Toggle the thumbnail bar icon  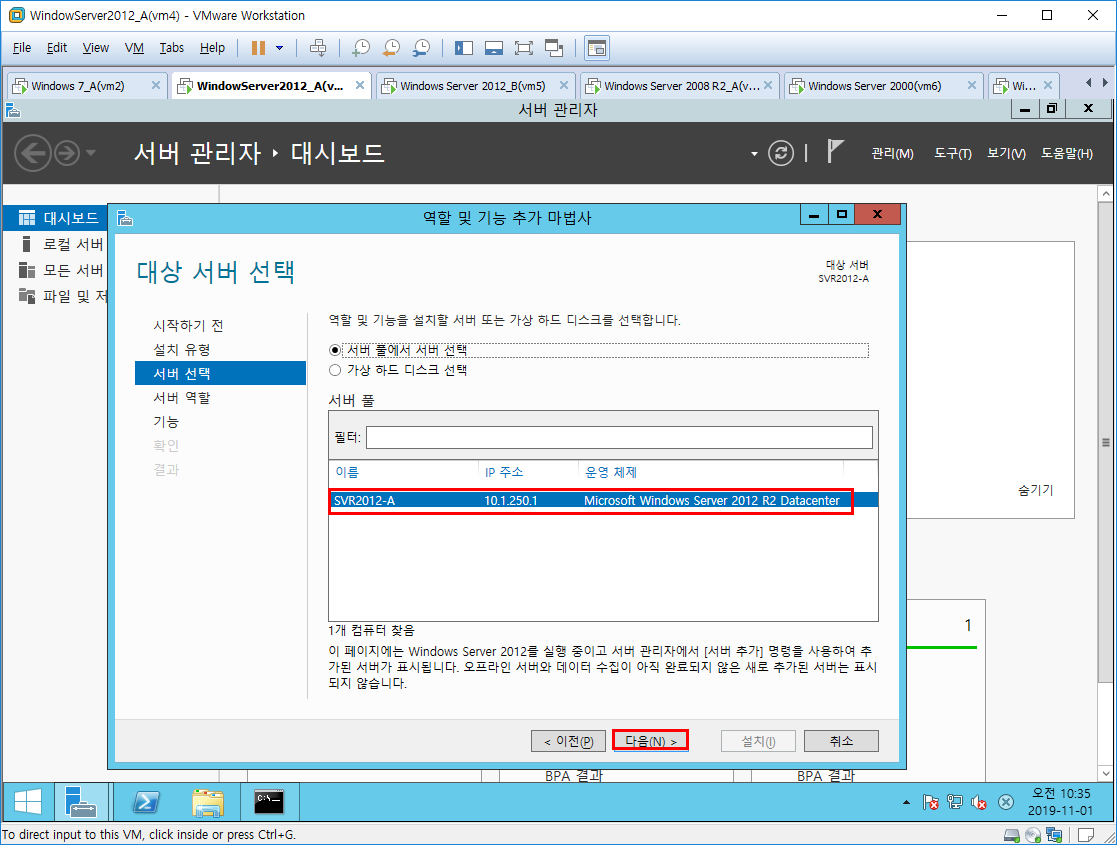pyautogui.click(x=494, y=48)
